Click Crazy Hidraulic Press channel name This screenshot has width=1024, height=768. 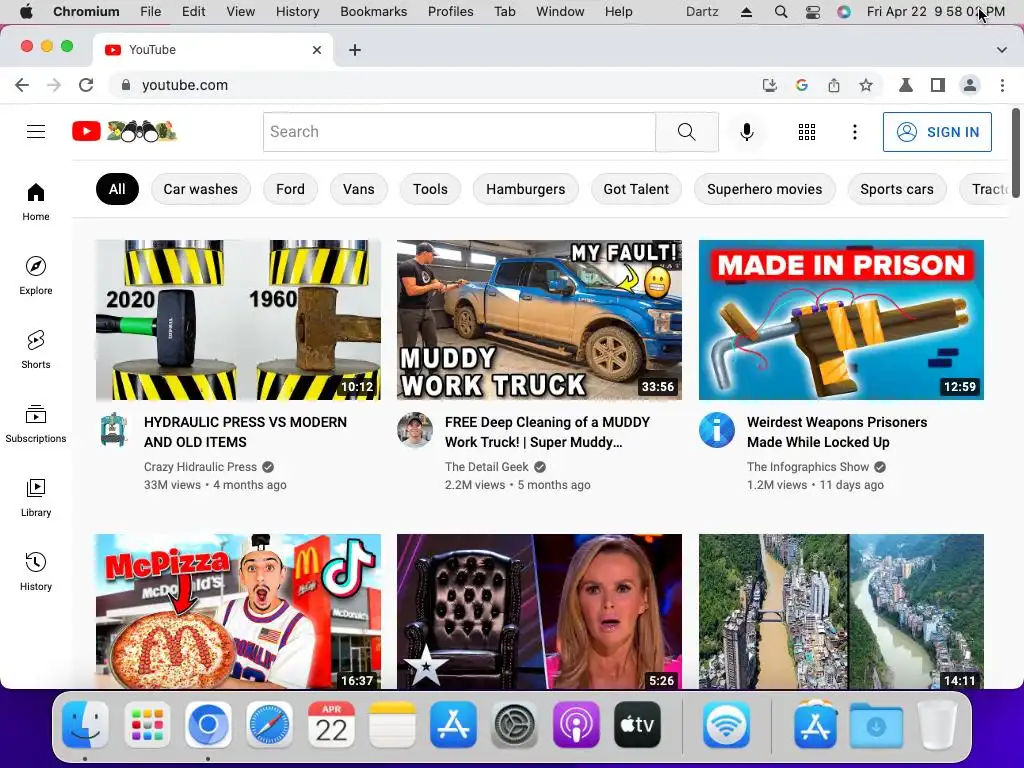pos(200,467)
